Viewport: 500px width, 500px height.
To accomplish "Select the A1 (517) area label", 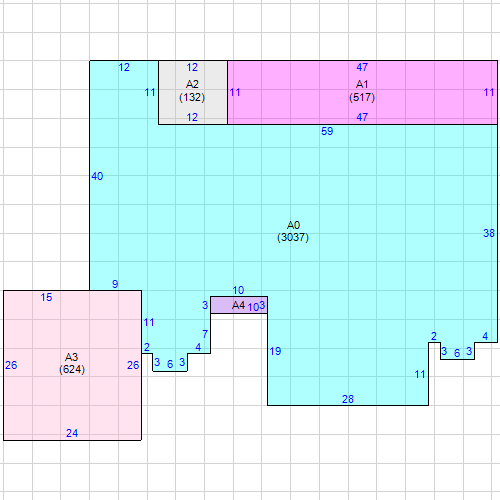I will pyautogui.click(x=362, y=91).
